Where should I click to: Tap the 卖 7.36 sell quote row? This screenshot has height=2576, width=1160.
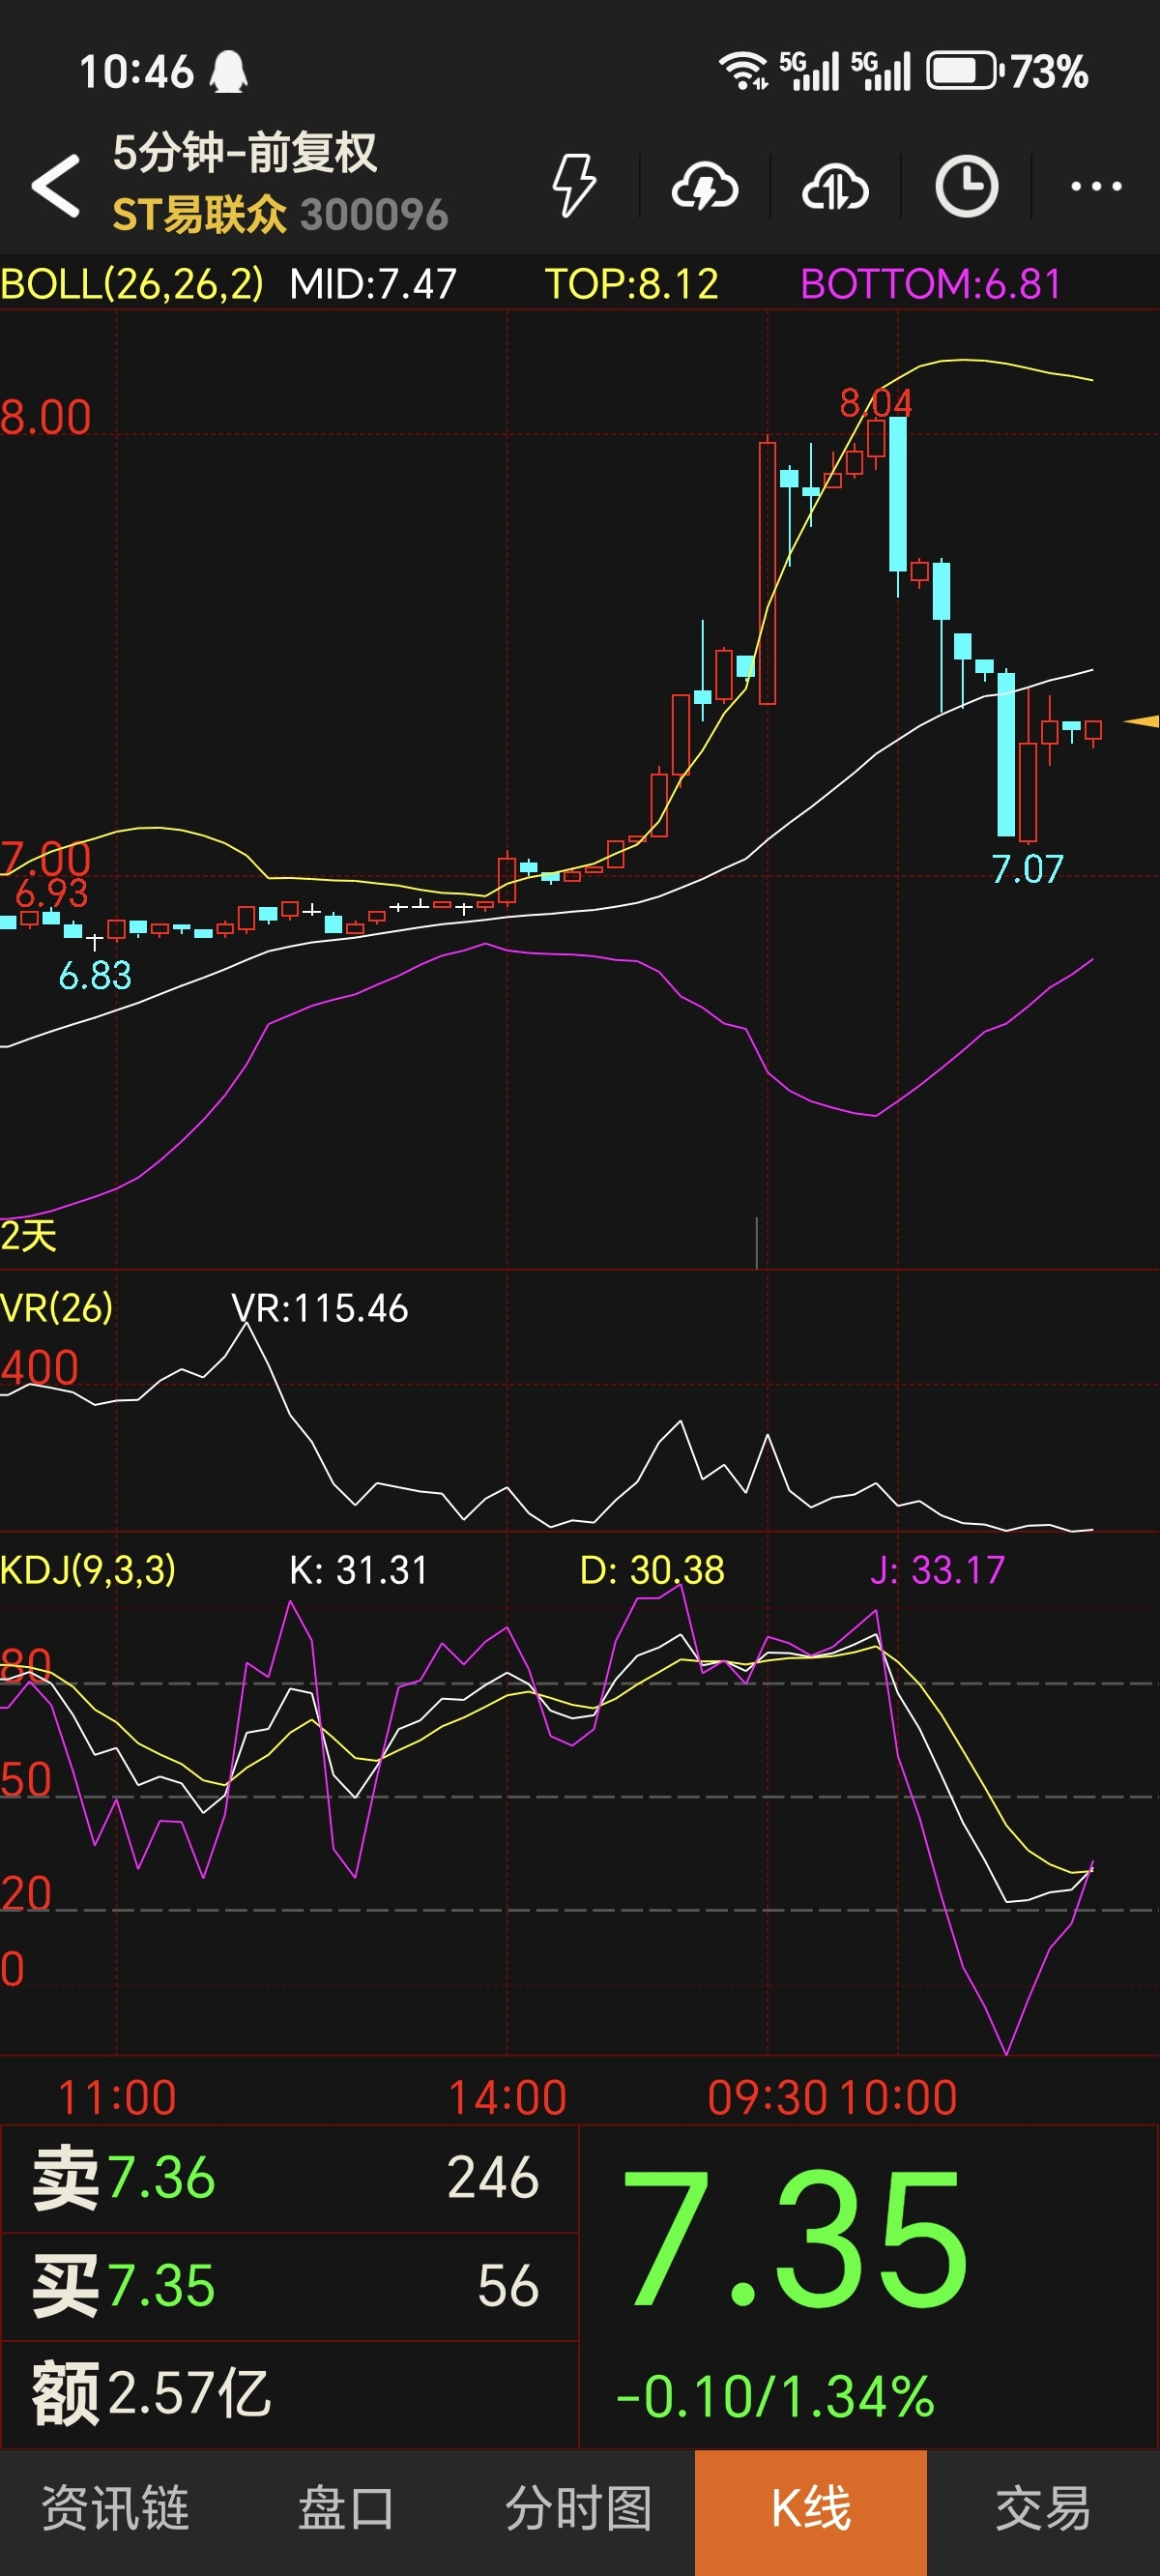290,2178
